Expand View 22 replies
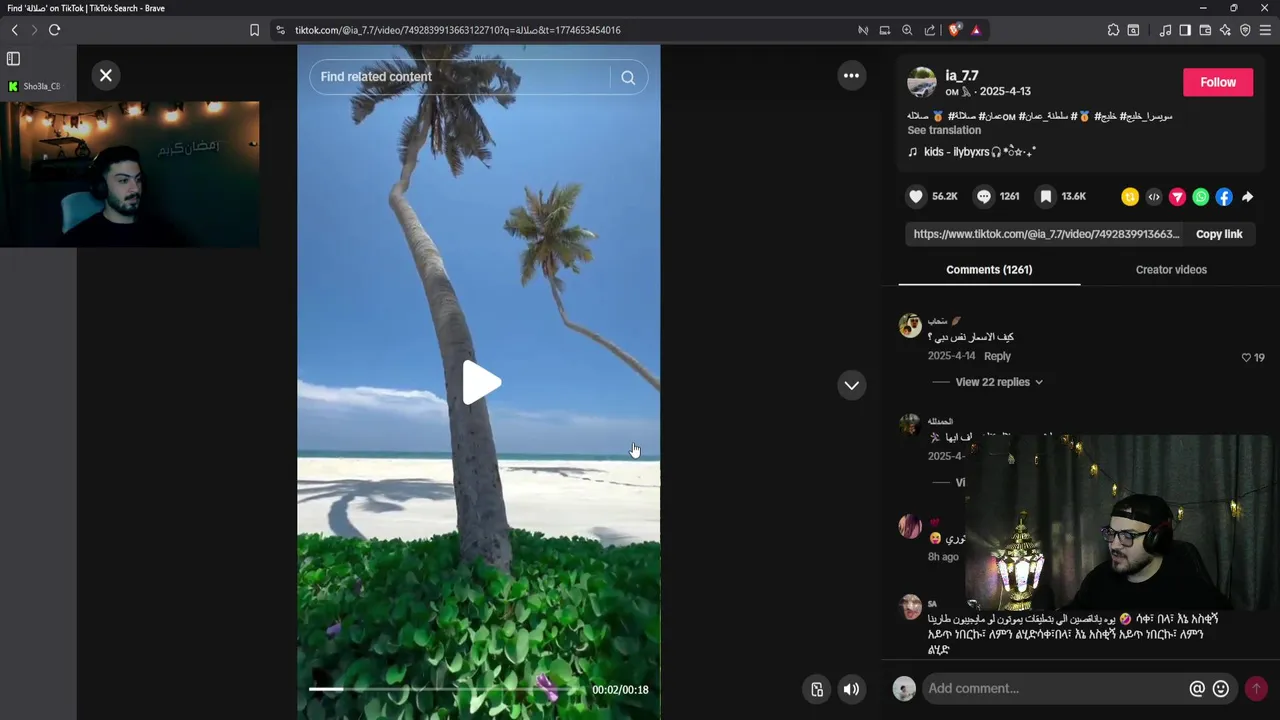This screenshot has height=720, width=1280. pyautogui.click(x=999, y=382)
